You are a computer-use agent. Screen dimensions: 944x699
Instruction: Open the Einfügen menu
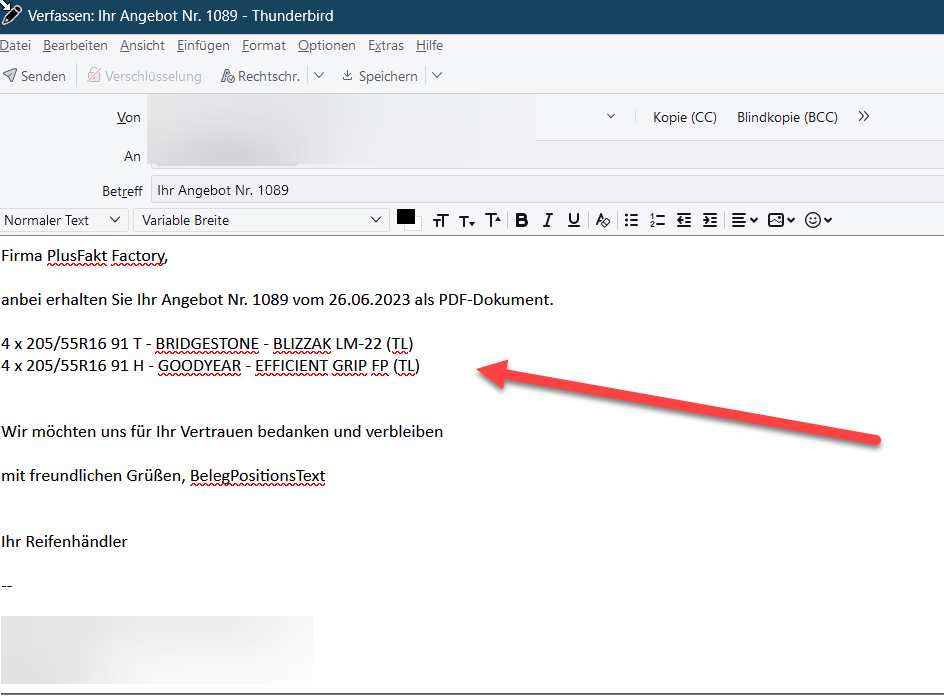[203, 46]
